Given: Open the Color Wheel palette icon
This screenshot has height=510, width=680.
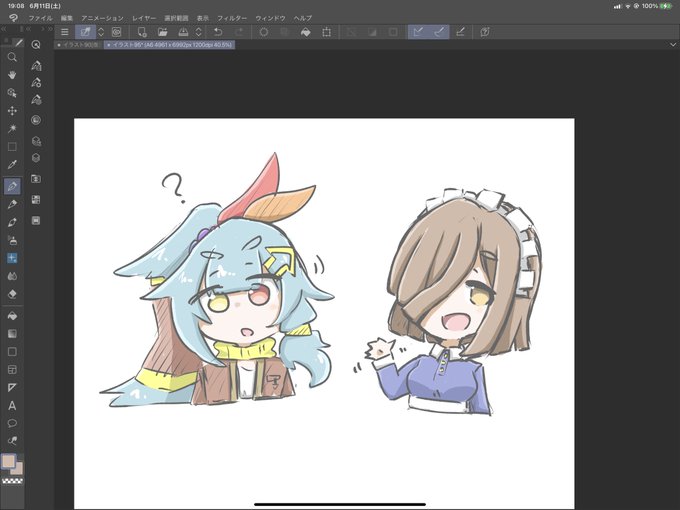Looking at the screenshot, I should (x=36, y=120).
